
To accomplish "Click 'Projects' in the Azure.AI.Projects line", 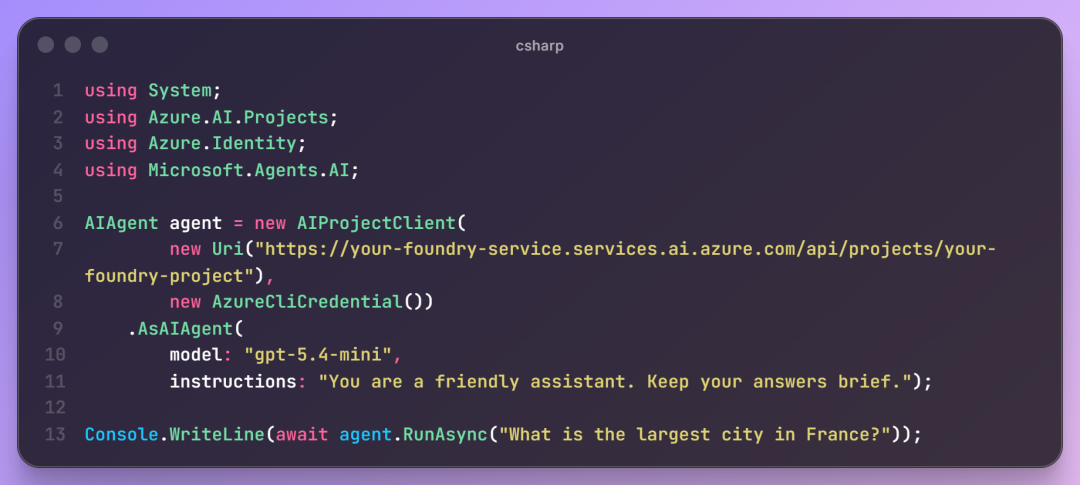I will click(286, 117).
